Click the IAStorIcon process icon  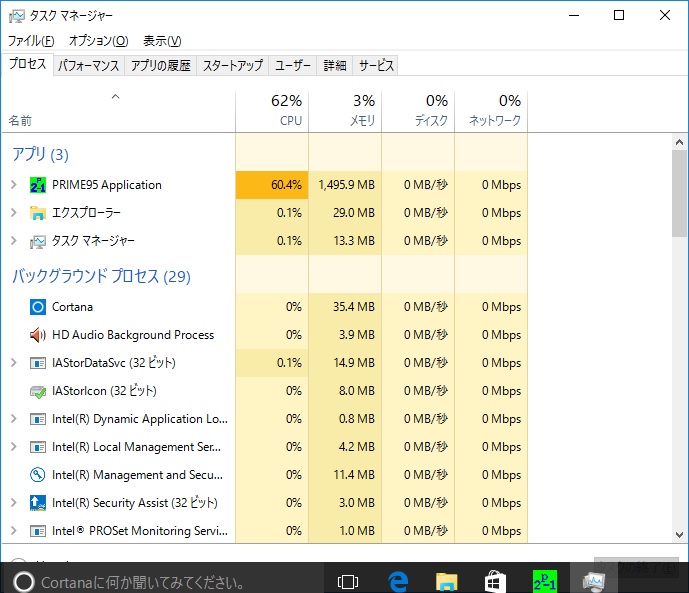[38, 391]
